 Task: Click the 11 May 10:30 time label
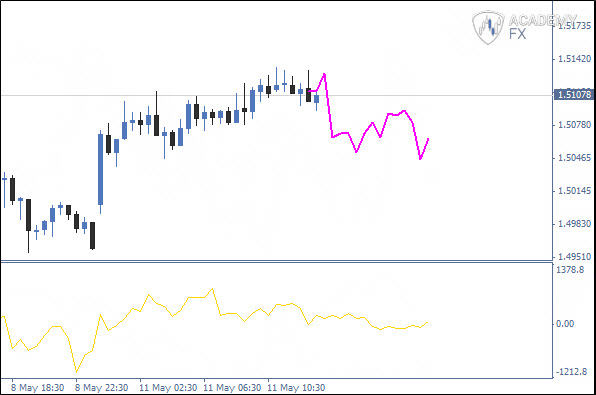pyautogui.click(x=296, y=388)
